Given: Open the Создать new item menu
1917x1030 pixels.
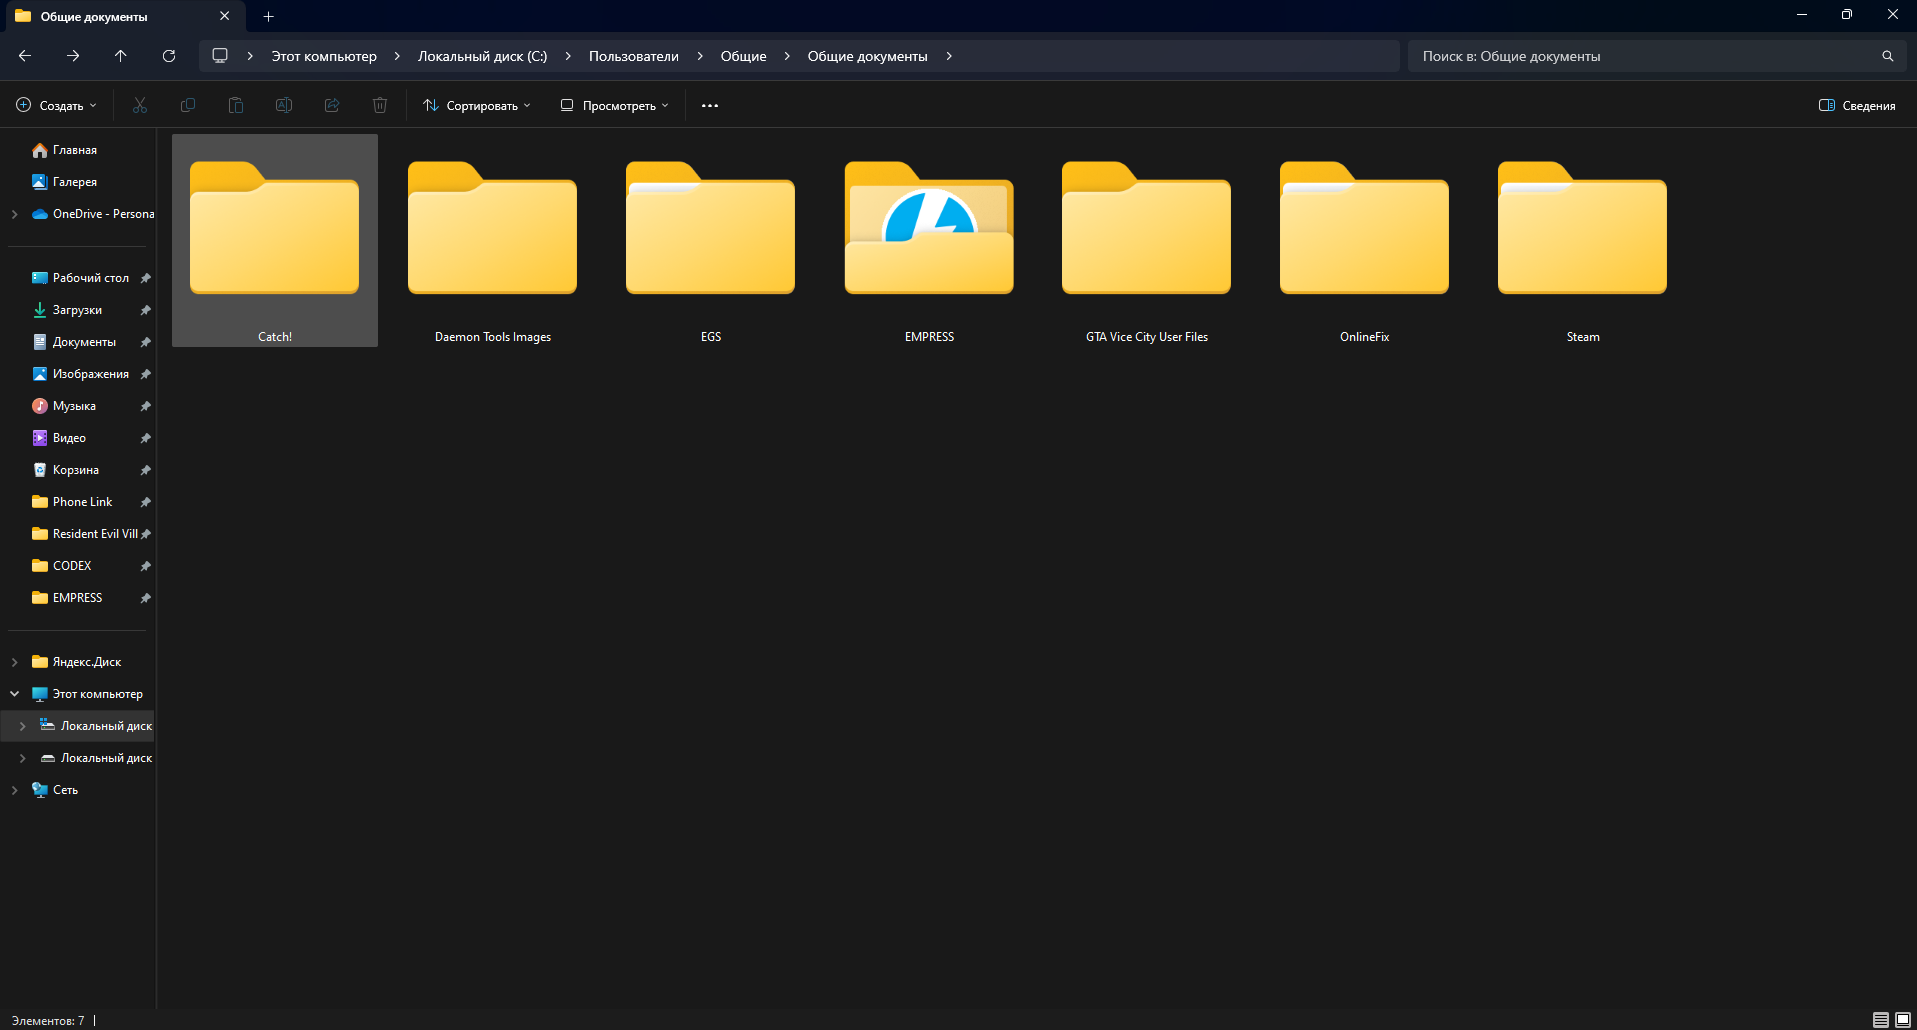Looking at the screenshot, I should pyautogui.click(x=57, y=105).
